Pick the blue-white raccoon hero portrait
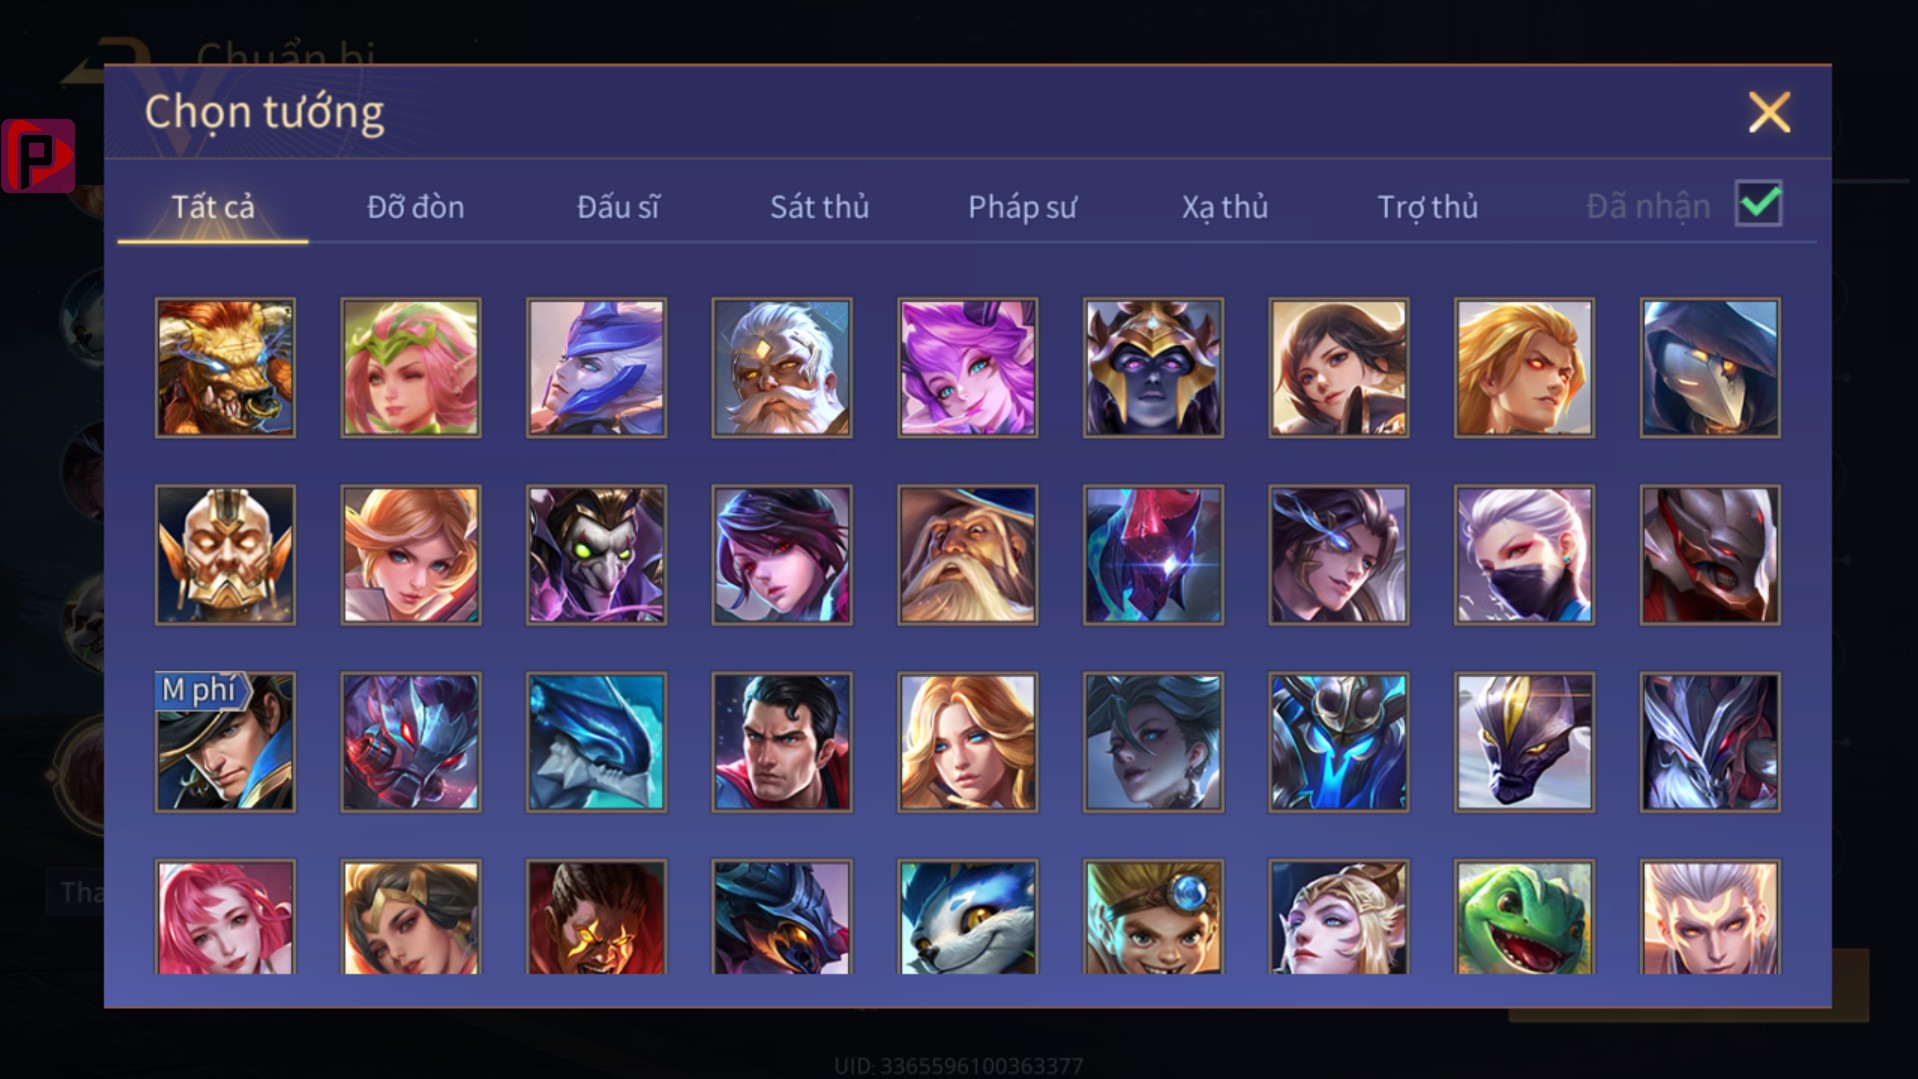Image resolution: width=1918 pixels, height=1079 pixels. [967, 917]
